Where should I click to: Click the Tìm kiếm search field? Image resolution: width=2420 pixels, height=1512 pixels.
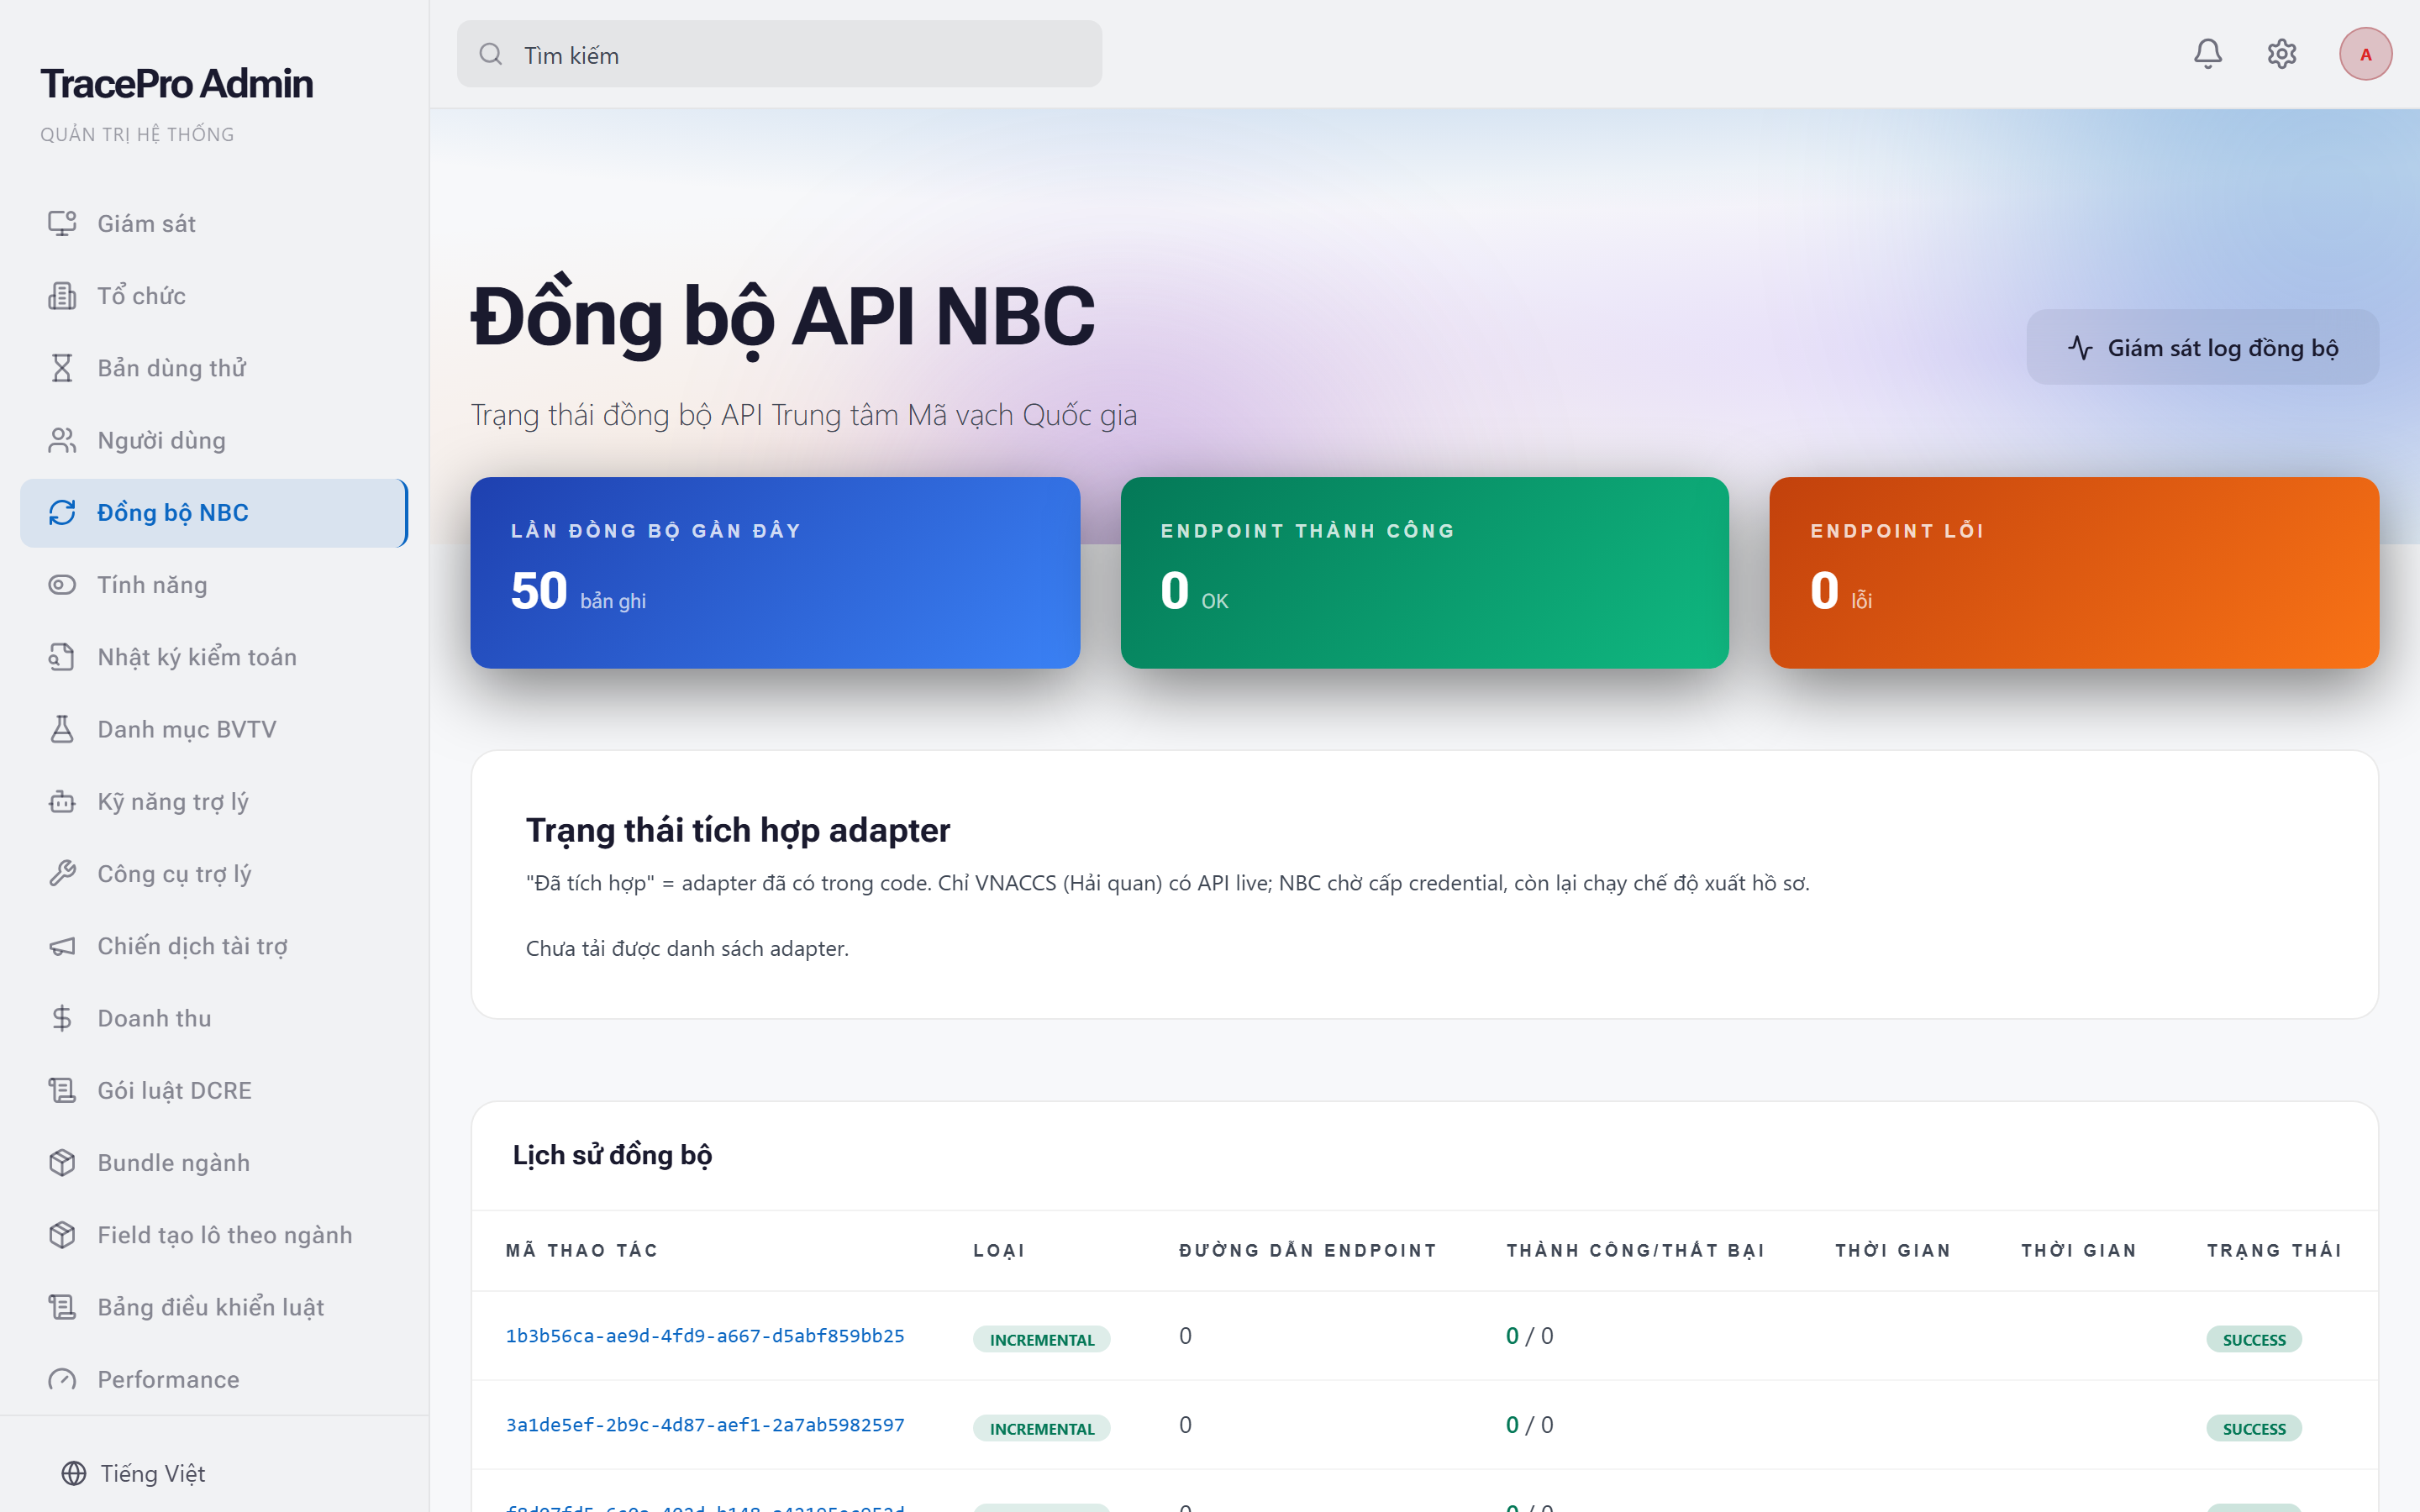click(780, 54)
